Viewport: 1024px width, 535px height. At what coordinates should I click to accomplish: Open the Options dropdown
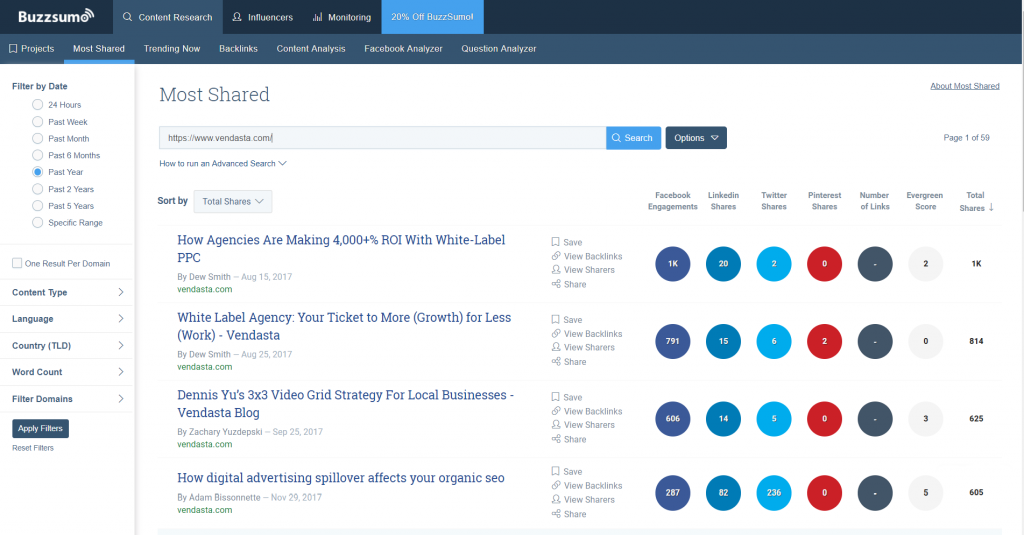click(696, 138)
